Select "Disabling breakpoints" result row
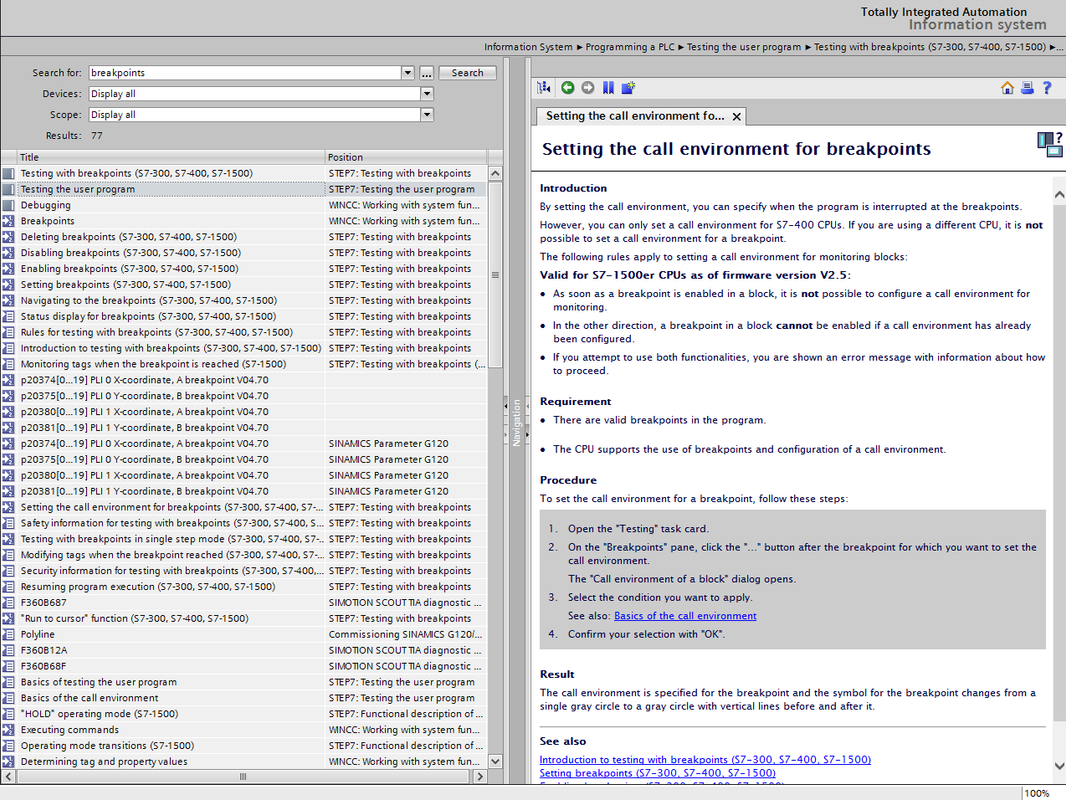The height and width of the screenshot is (800, 1066). click(x=245, y=253)
